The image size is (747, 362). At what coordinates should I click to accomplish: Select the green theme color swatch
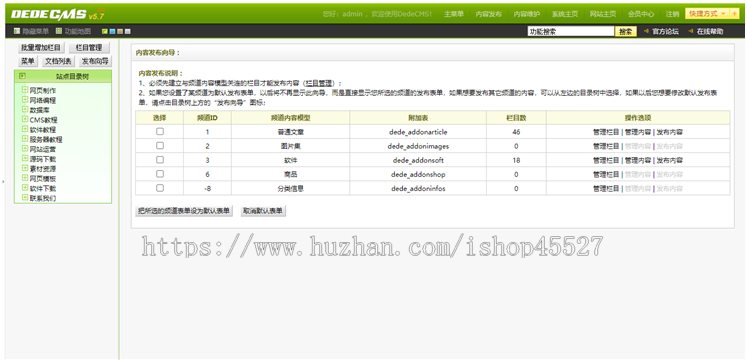pos(105,32)
